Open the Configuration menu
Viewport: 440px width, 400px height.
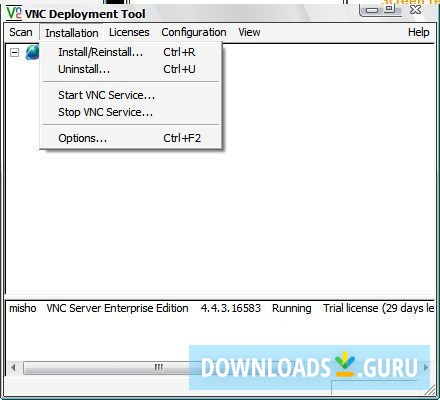click(194, 32)
